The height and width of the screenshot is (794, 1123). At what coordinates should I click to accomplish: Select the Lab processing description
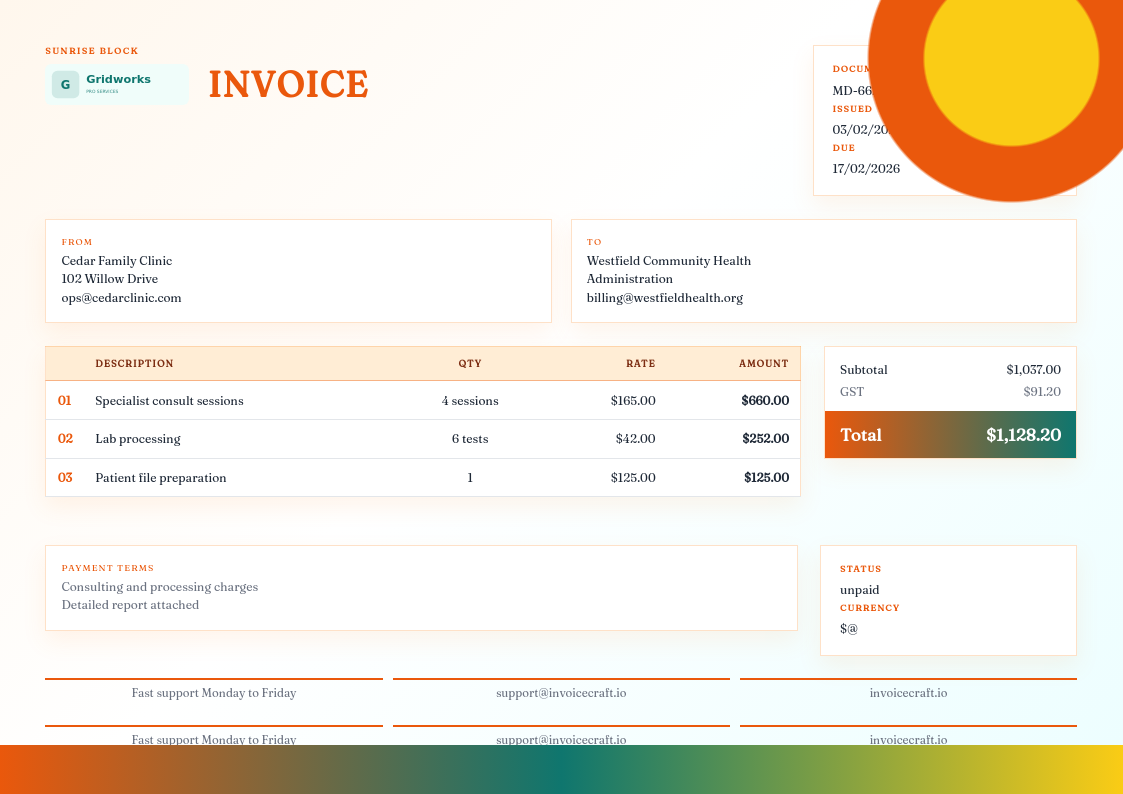pos(138,439)
